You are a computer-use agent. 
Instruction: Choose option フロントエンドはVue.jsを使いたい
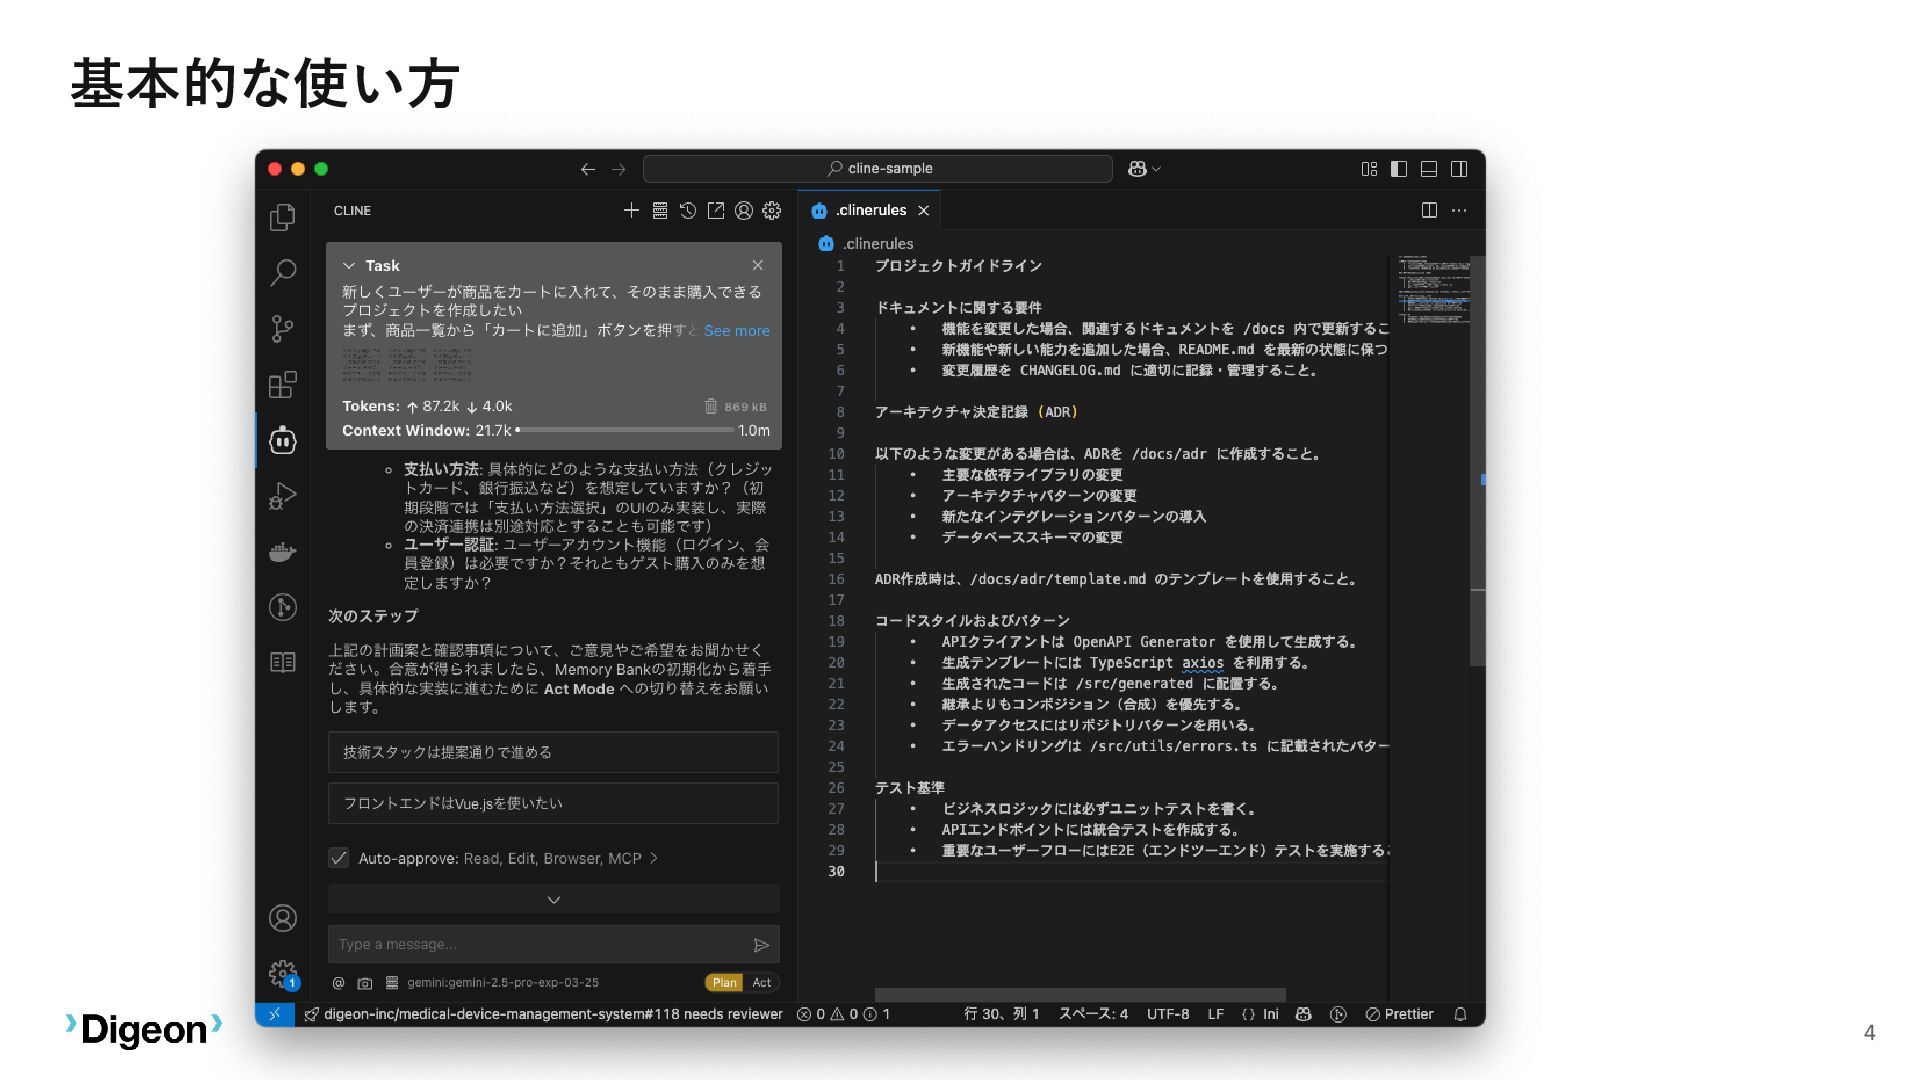click(x=553, y=803)
